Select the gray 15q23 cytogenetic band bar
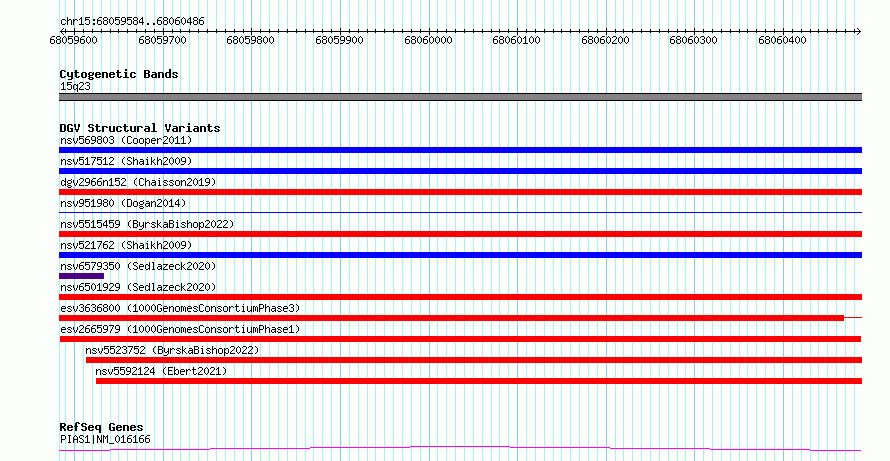 pos(460,97)
